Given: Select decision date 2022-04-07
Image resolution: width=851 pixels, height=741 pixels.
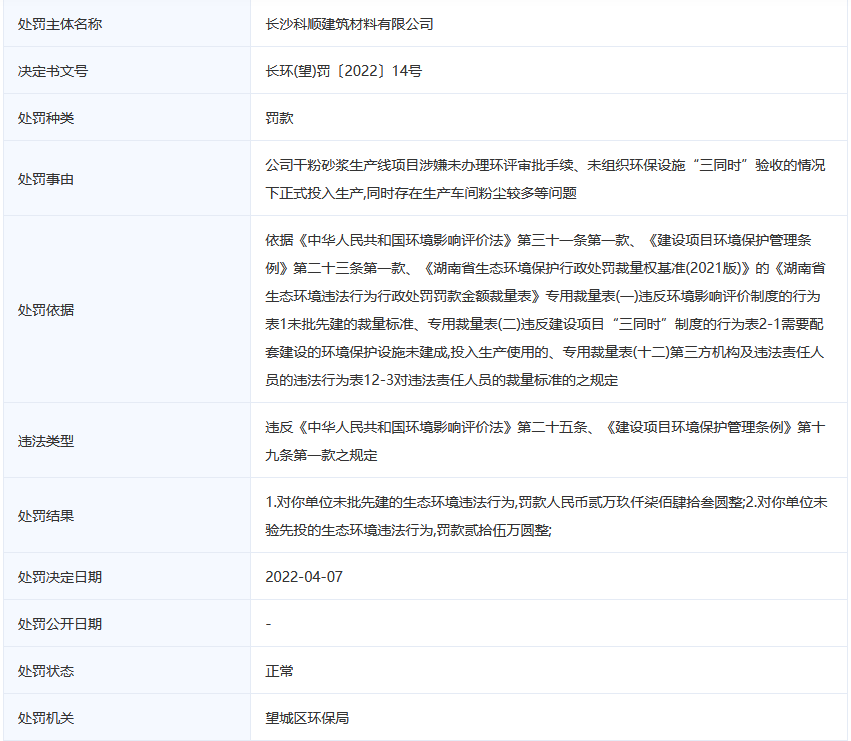Looking at the screenshot, I should [304, 577].
